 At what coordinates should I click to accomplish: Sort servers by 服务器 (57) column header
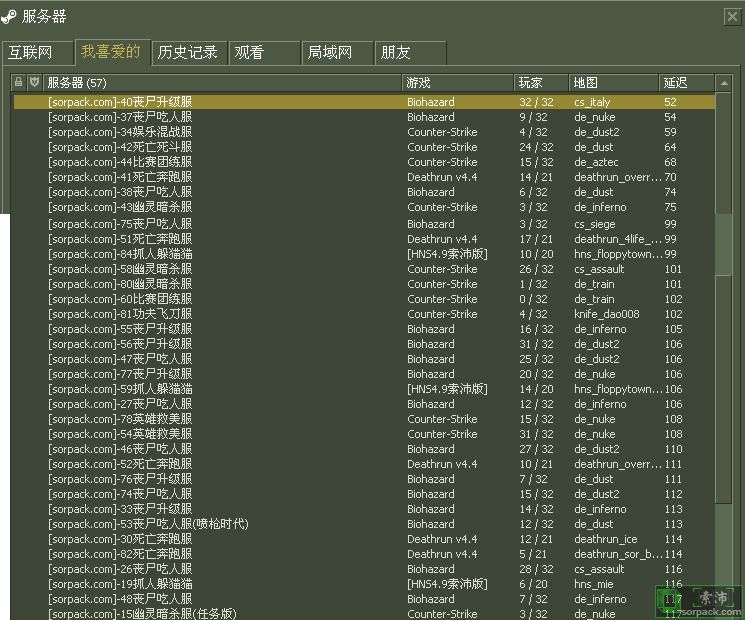(x=222, y=82)
